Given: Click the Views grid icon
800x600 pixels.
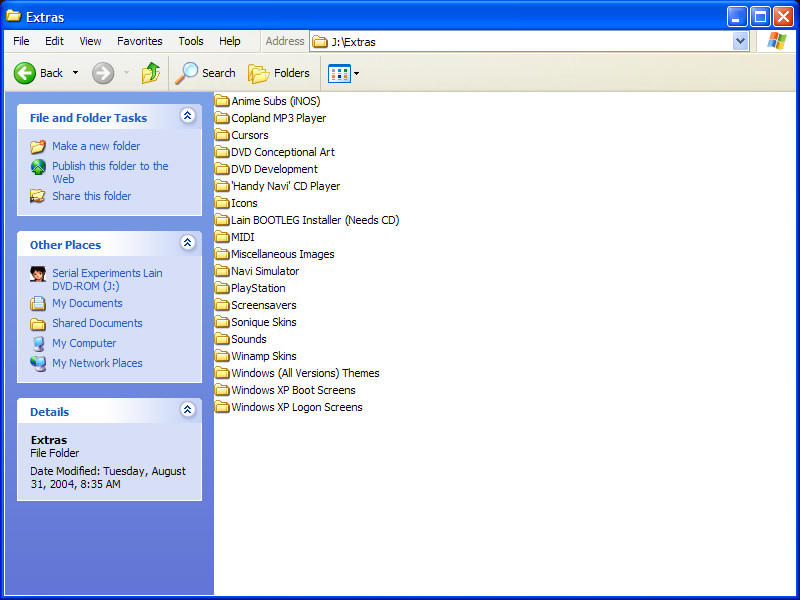Looking at the screenshot, I should (339, 73).
